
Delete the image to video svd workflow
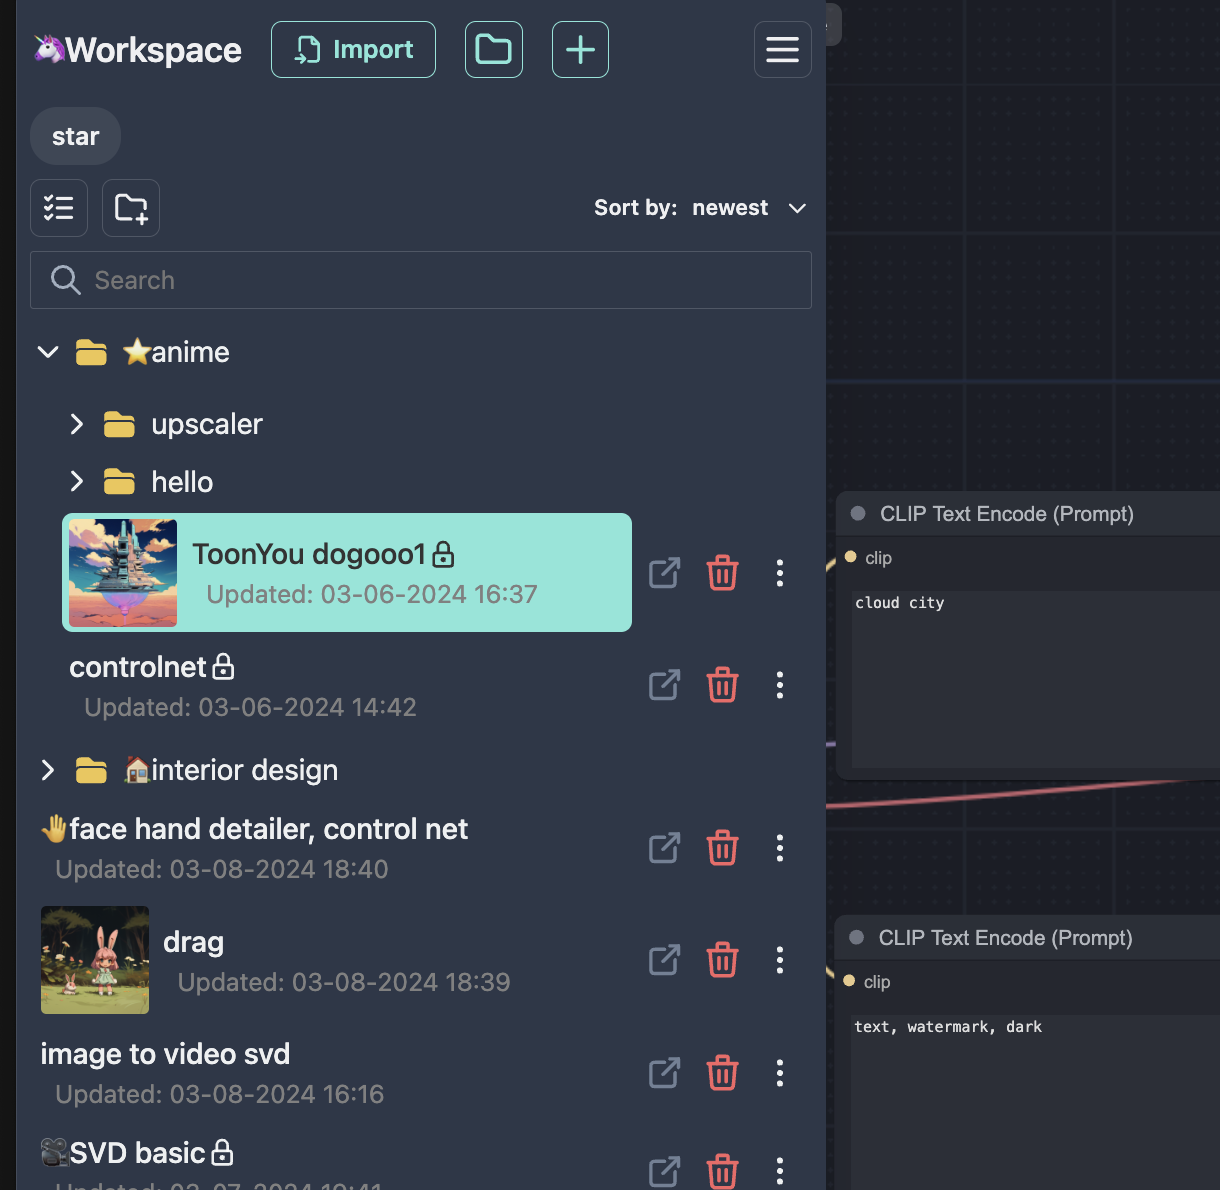coord(722,1072)
